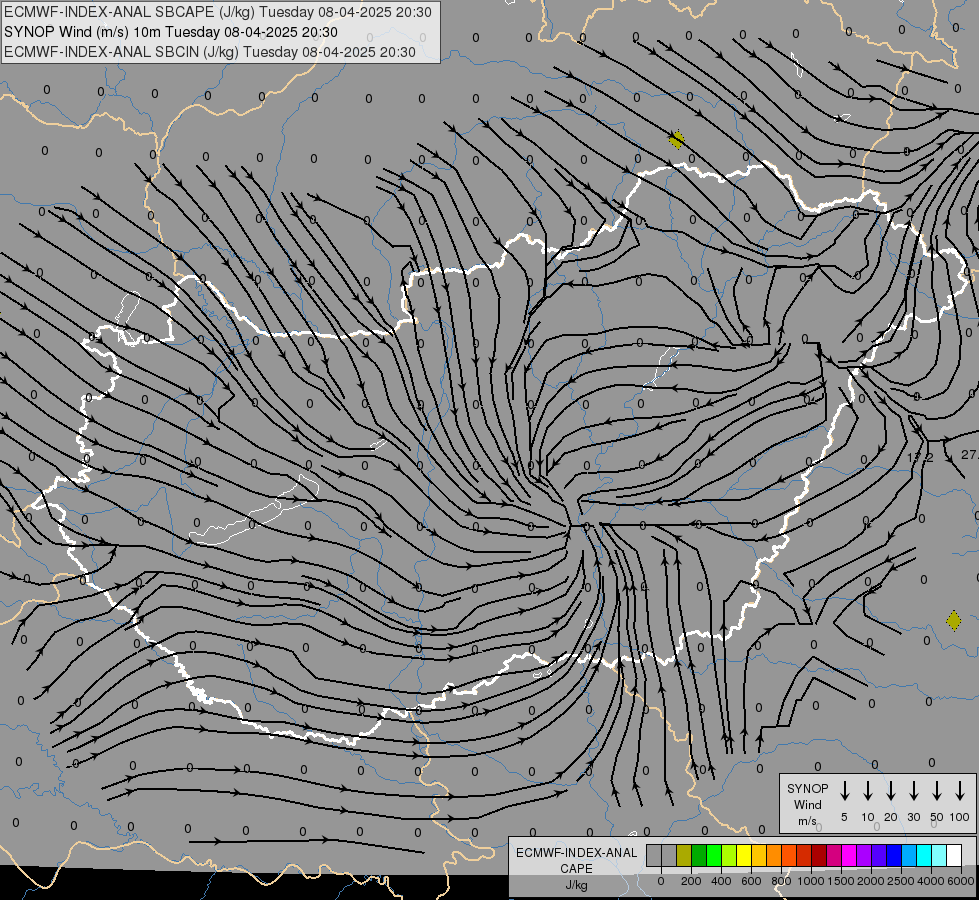Click the '2000' tick on CAPE scale

(871, 881)
